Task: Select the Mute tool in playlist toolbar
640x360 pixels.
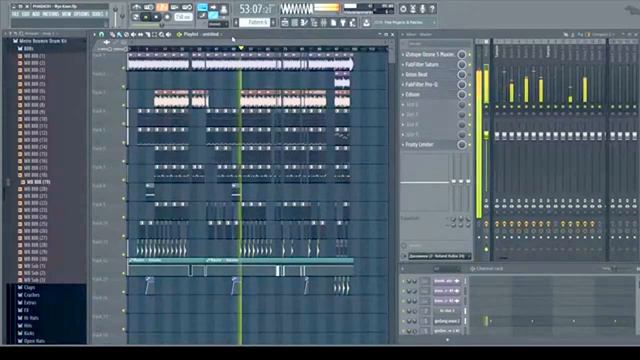Action: [133, 34]
